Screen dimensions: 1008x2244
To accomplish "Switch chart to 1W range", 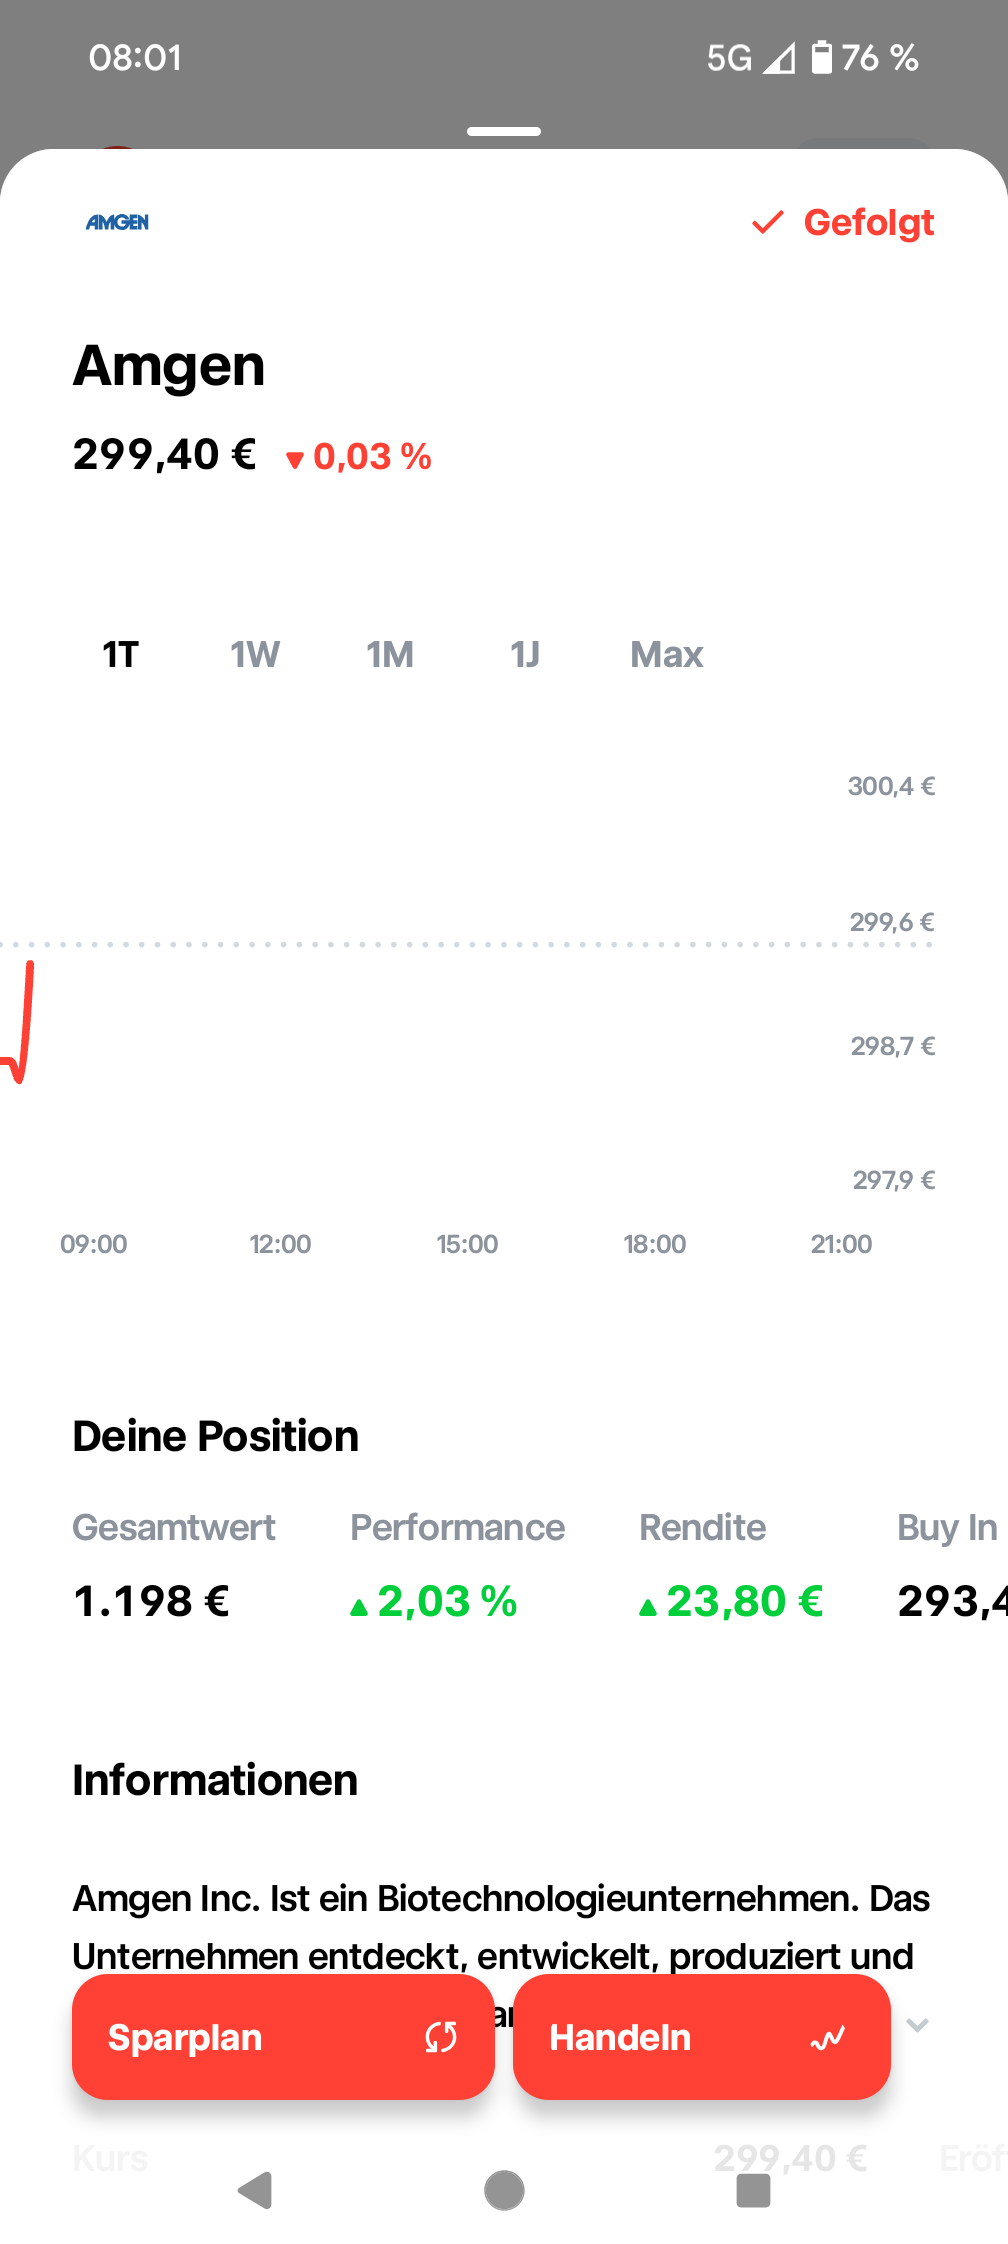I will tap(255, 655).
